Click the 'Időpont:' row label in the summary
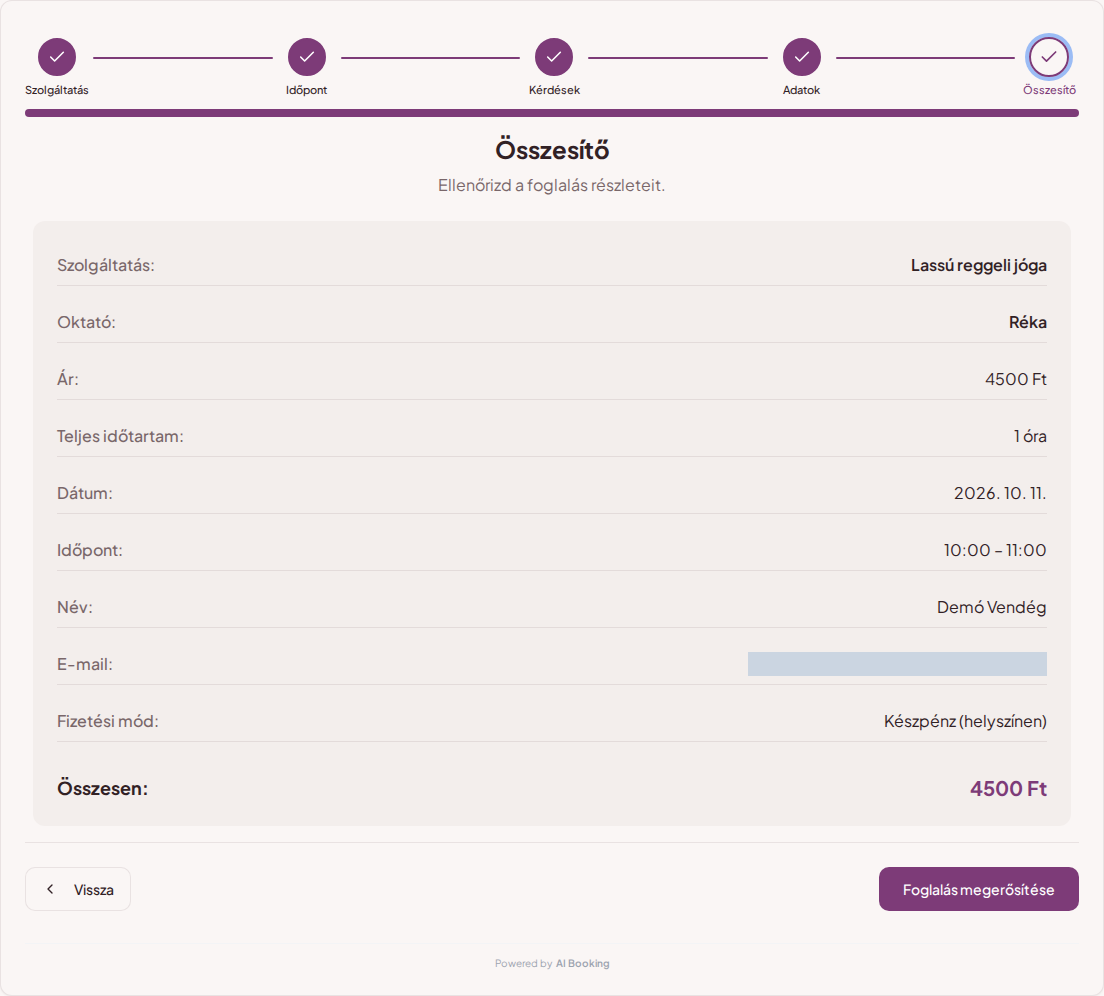The image size is (1104, 996). 89,550
